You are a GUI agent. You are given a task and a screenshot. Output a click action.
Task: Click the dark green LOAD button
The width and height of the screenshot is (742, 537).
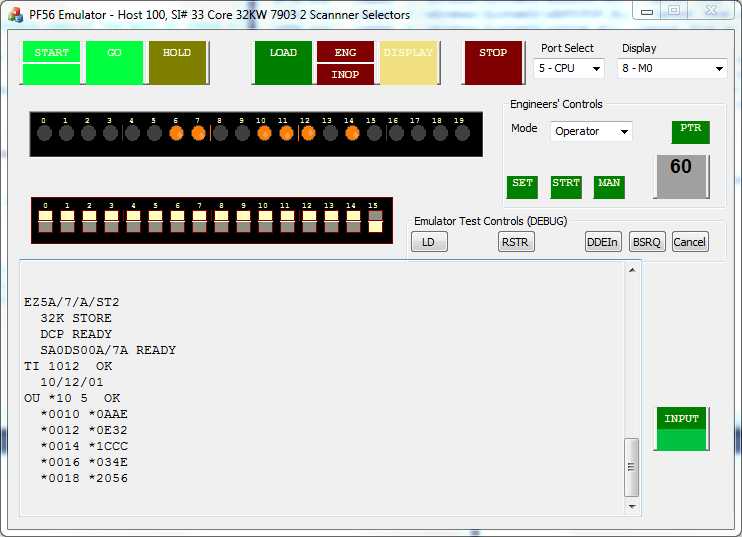(283, 63)
